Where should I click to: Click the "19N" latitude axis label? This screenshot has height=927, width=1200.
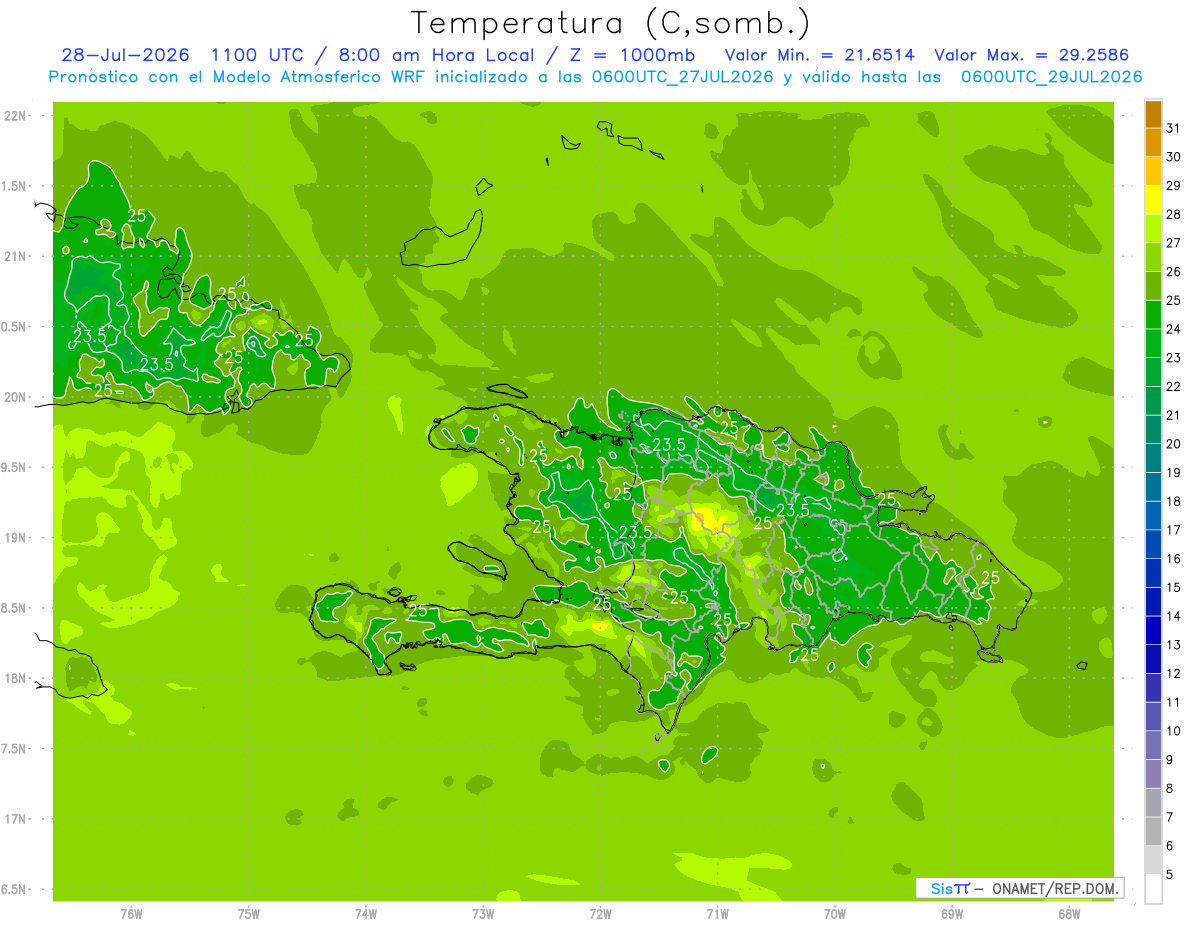point(17,538)
